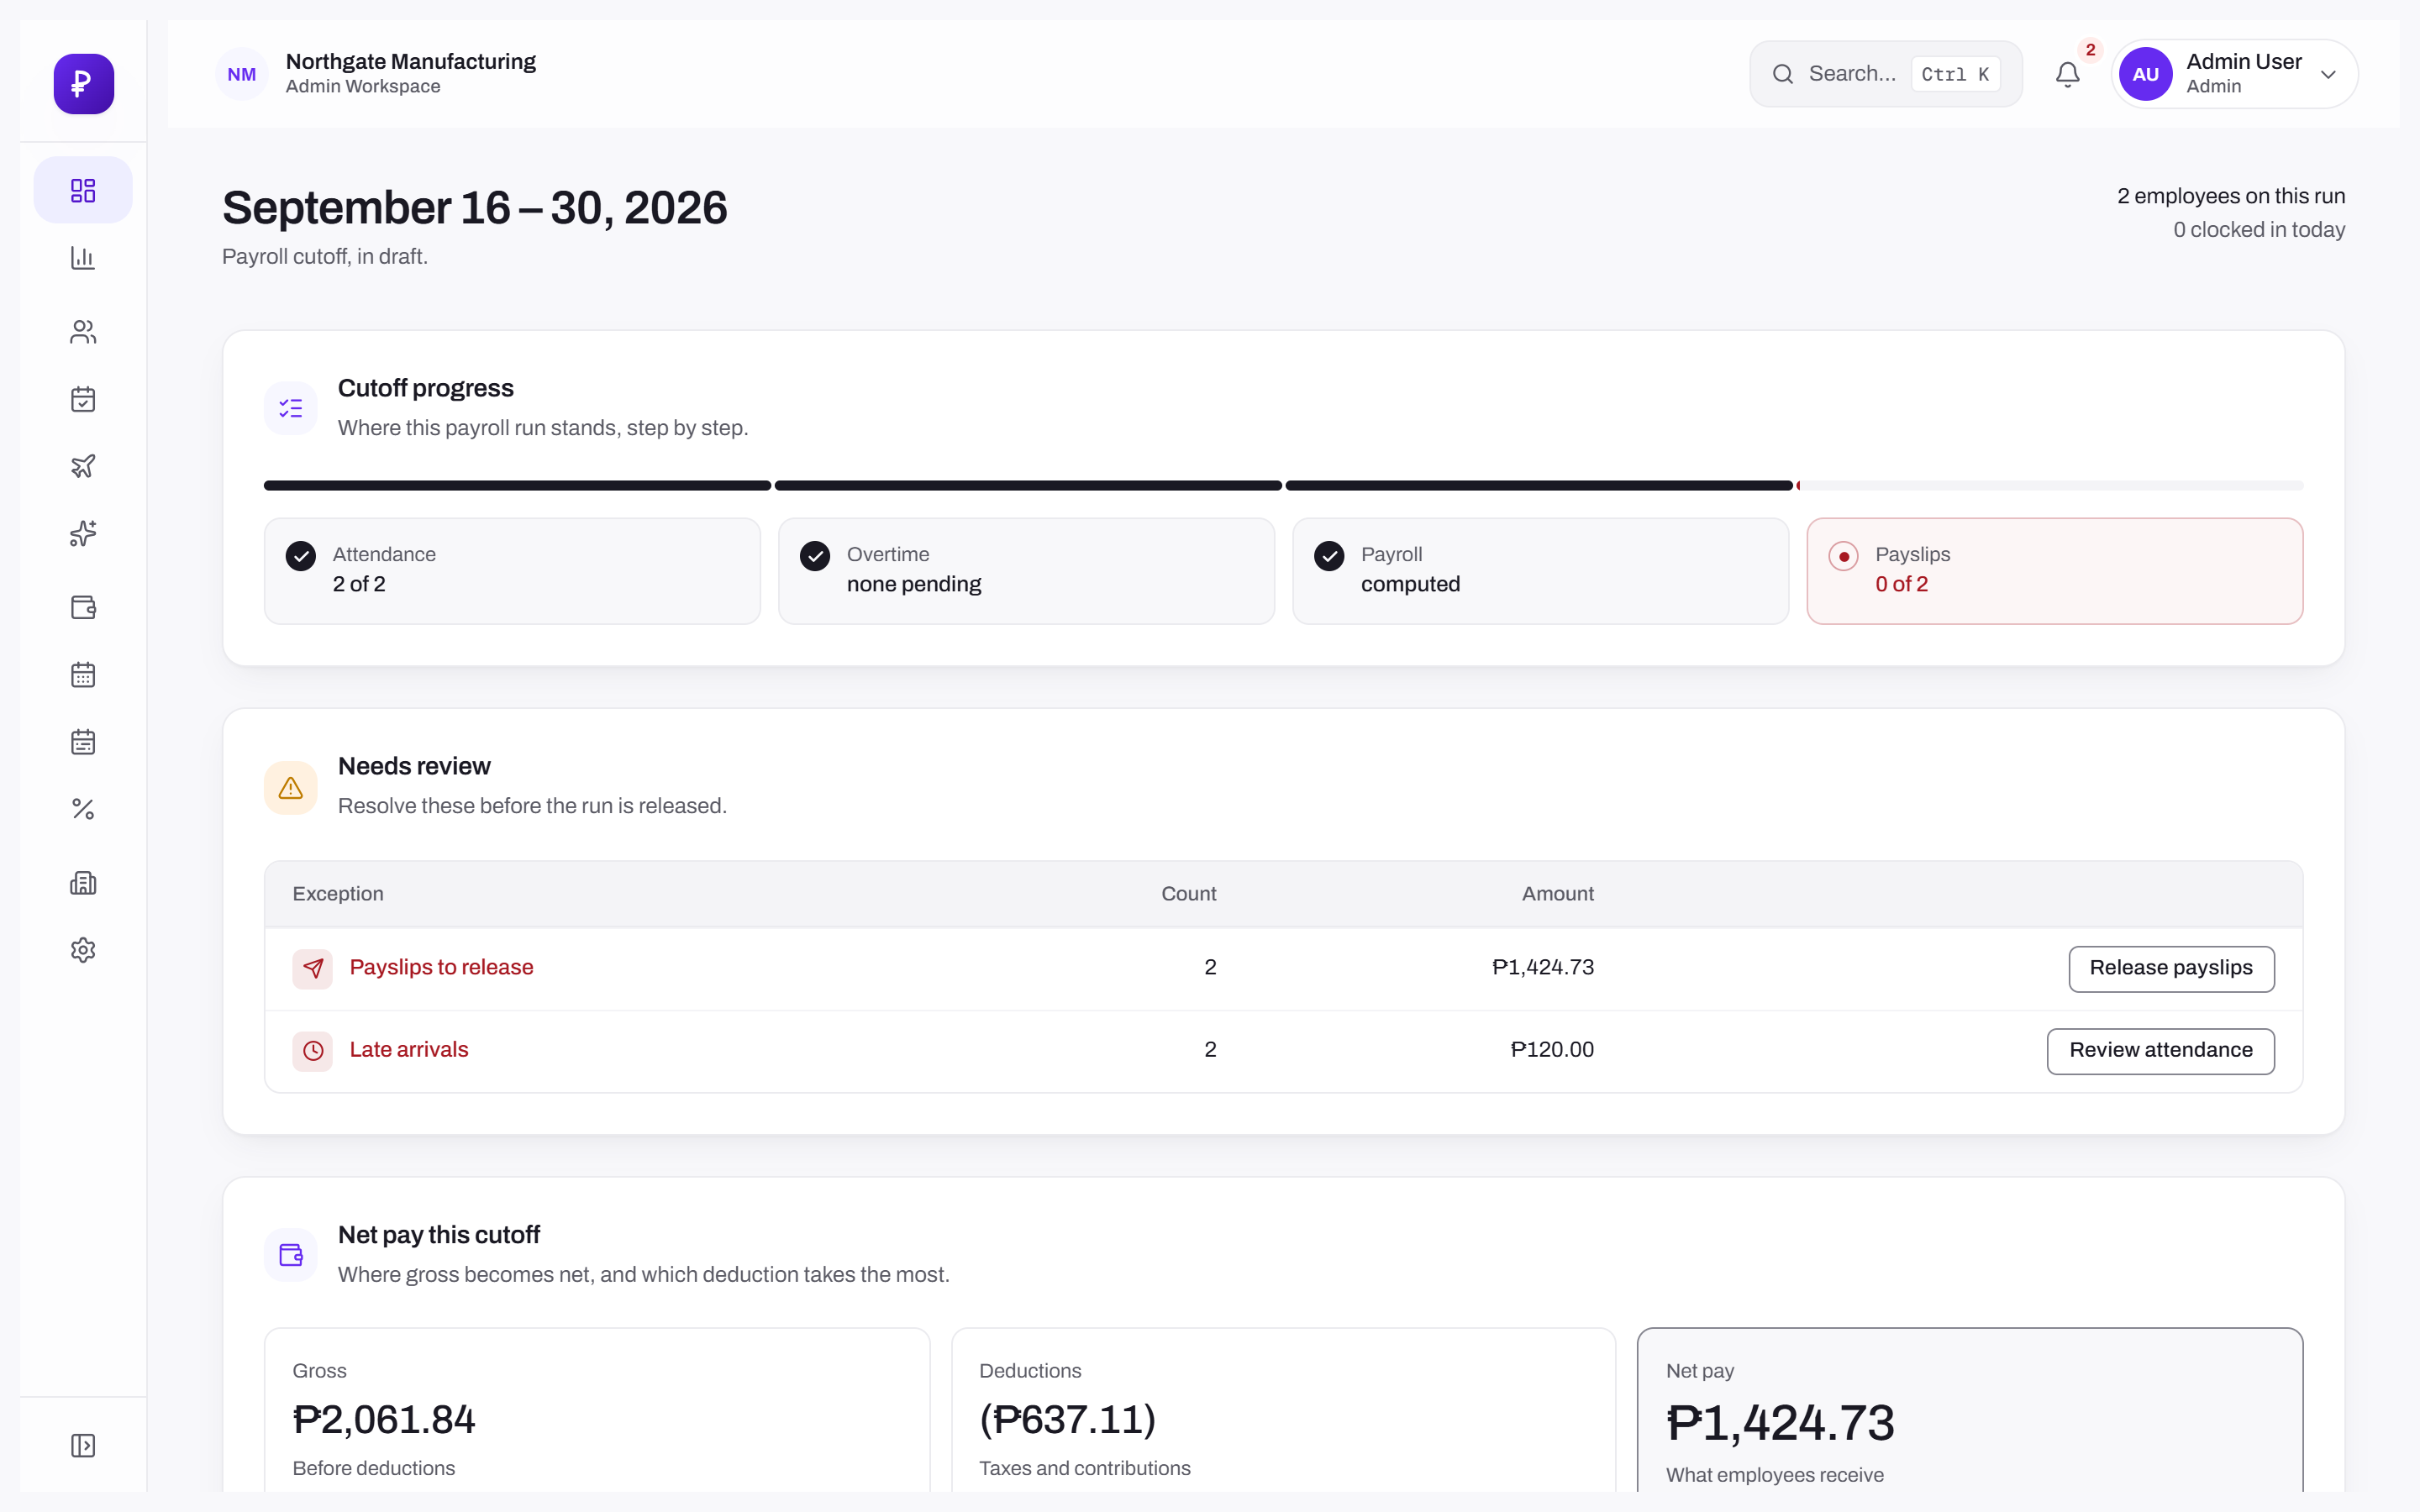Open the wallet payroll icon in sidebar
2420x1512 pixels.
pos(83,607)
